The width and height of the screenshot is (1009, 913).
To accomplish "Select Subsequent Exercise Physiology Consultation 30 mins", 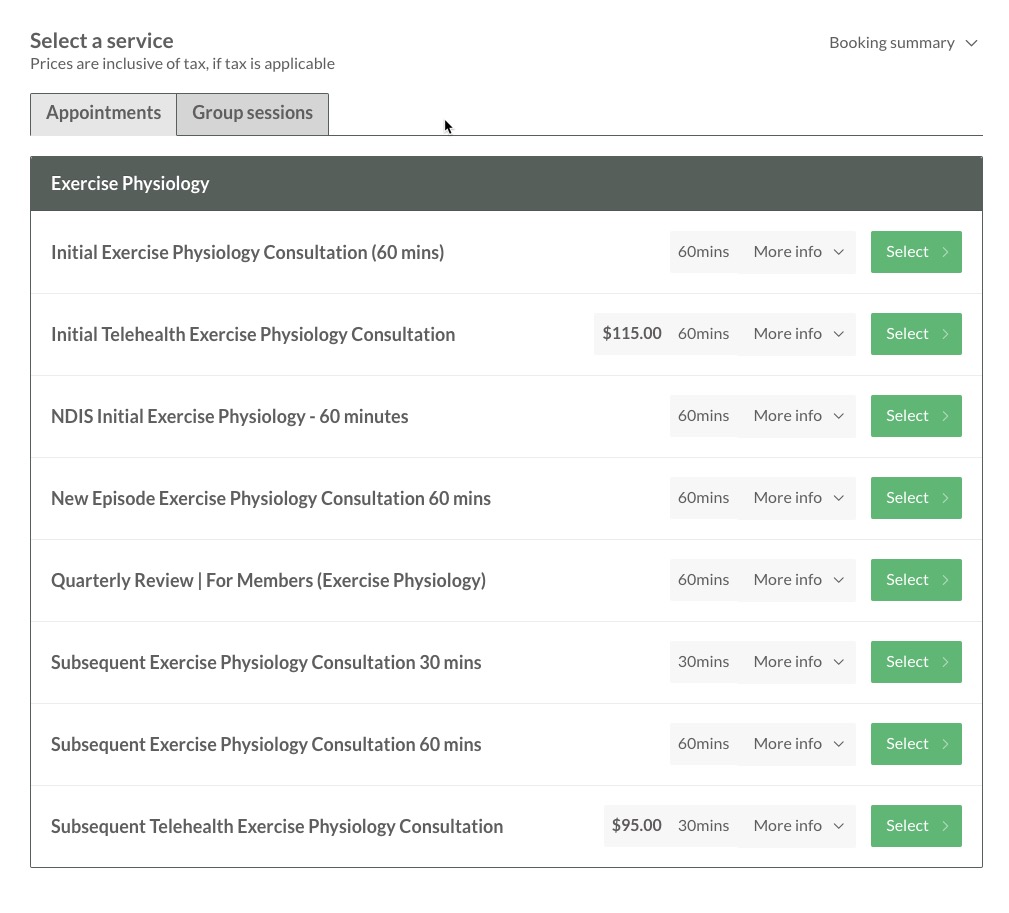I will point(916,662).
